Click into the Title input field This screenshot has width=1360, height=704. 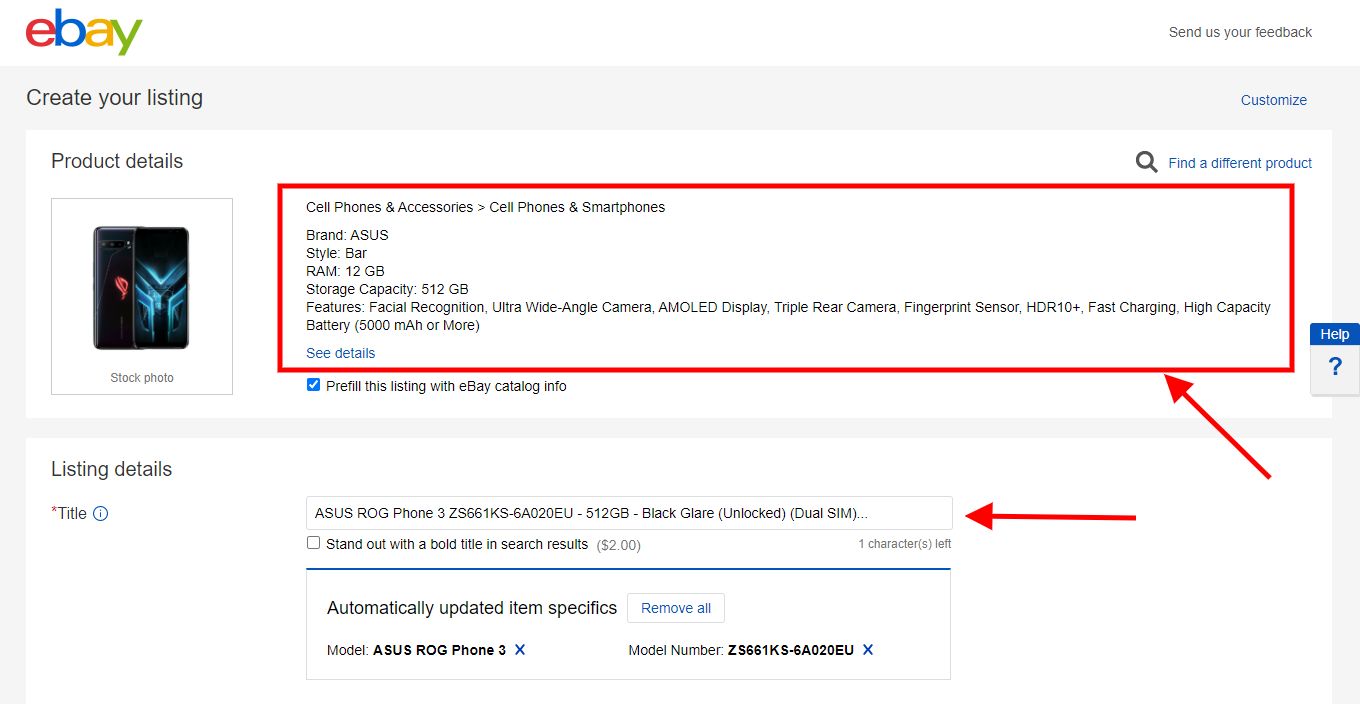coord(629,513)
